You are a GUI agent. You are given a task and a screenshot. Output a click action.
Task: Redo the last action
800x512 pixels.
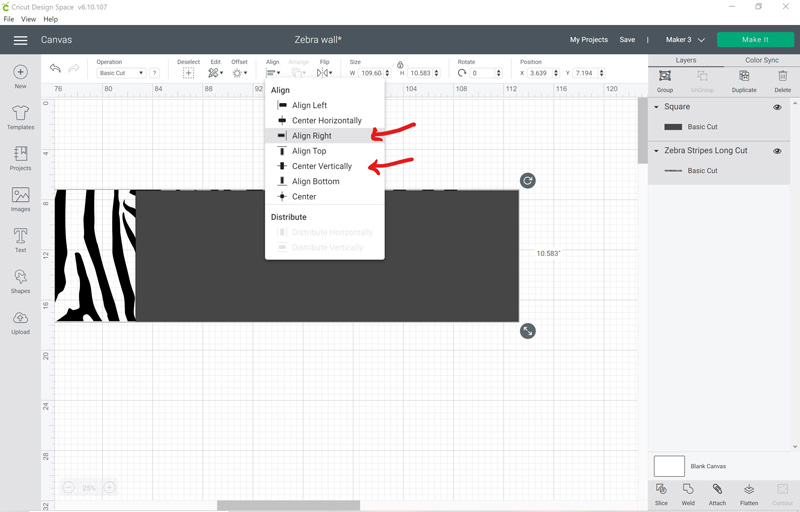pos(74,68)
